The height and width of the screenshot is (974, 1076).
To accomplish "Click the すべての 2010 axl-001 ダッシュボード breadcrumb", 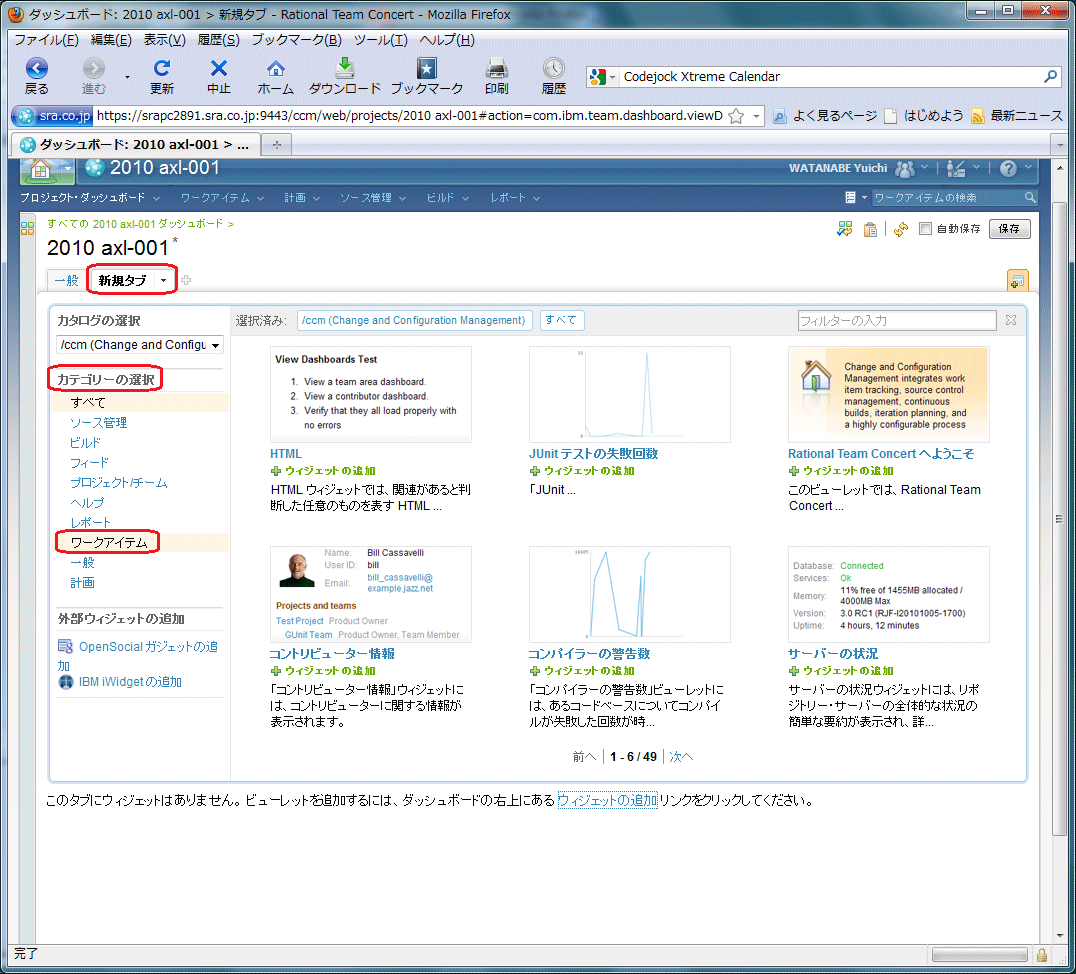I will pos(135,224).
